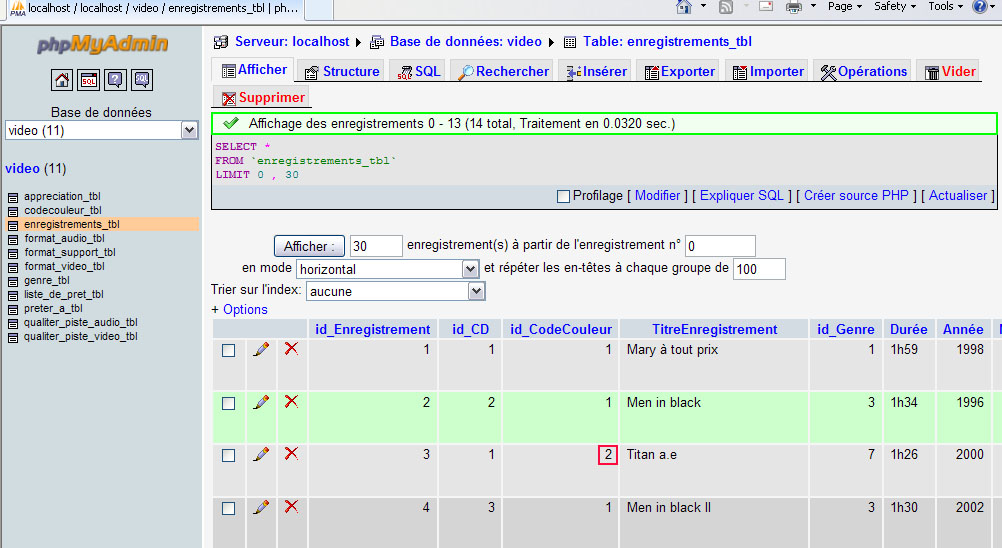1002x548 pixels.
Task: Open browser Tools menu
Action: coord(945,6)
